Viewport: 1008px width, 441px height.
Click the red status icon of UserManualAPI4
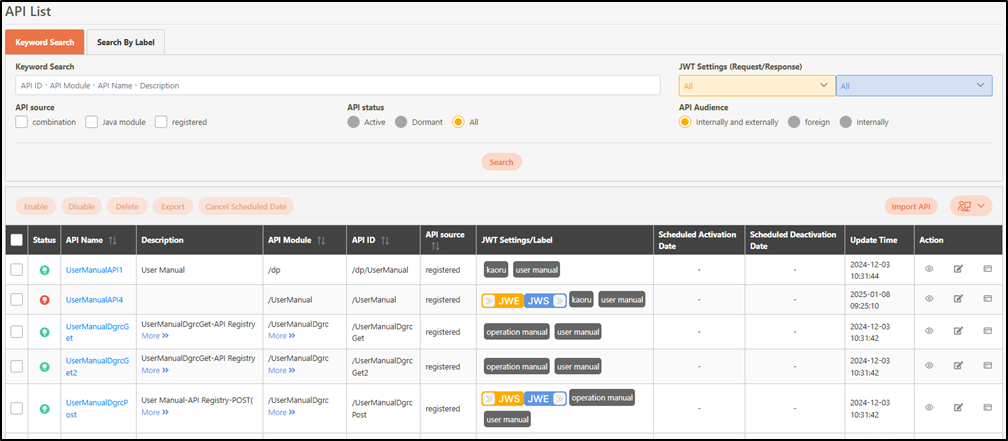coord(45,299)
